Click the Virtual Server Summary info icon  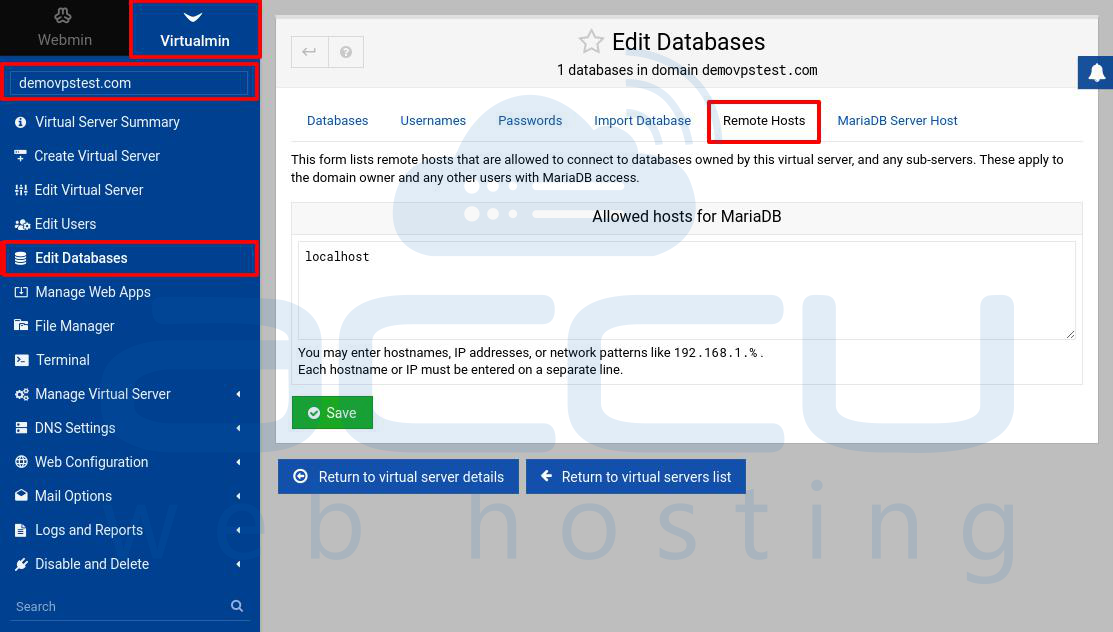coord(21,122)
